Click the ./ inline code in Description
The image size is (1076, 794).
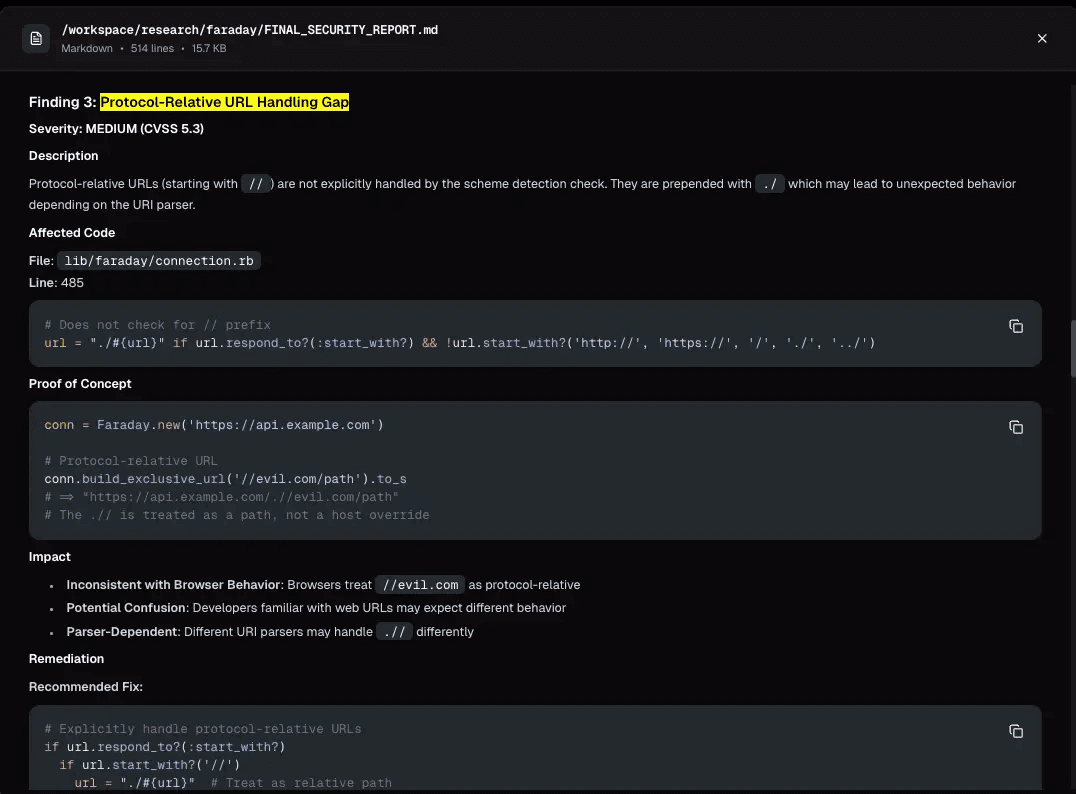[770, 184]
